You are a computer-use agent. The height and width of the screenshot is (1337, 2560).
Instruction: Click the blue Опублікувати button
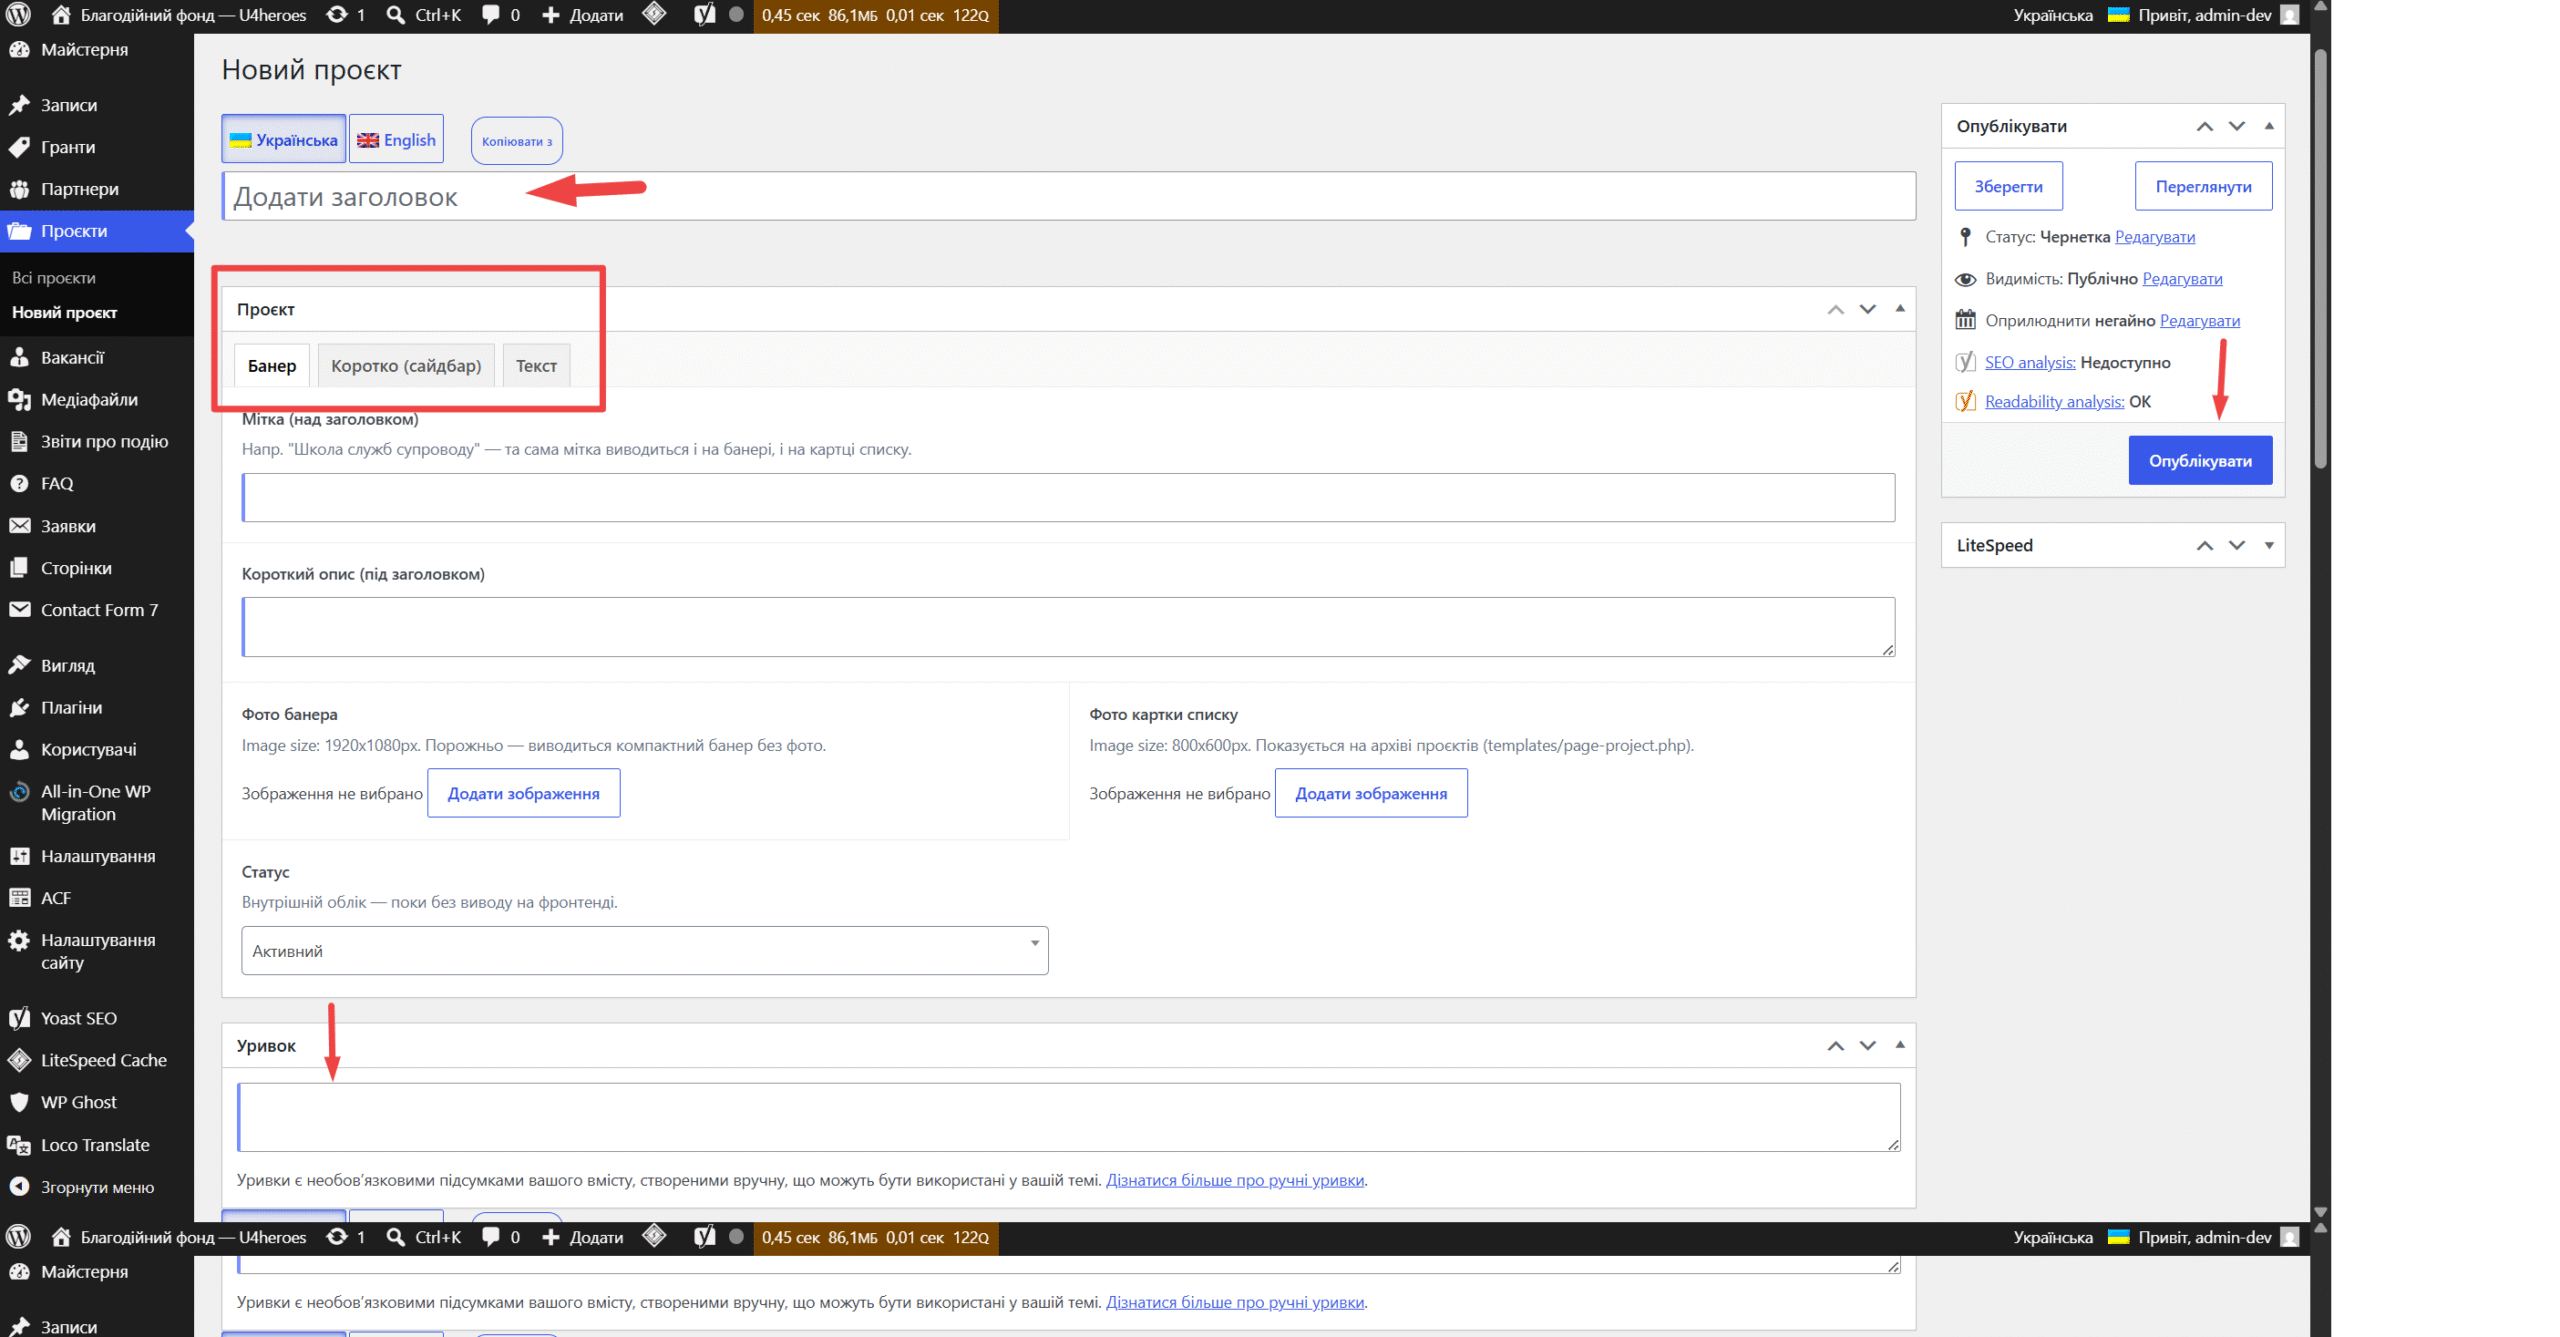click(x=2200, y=460)
